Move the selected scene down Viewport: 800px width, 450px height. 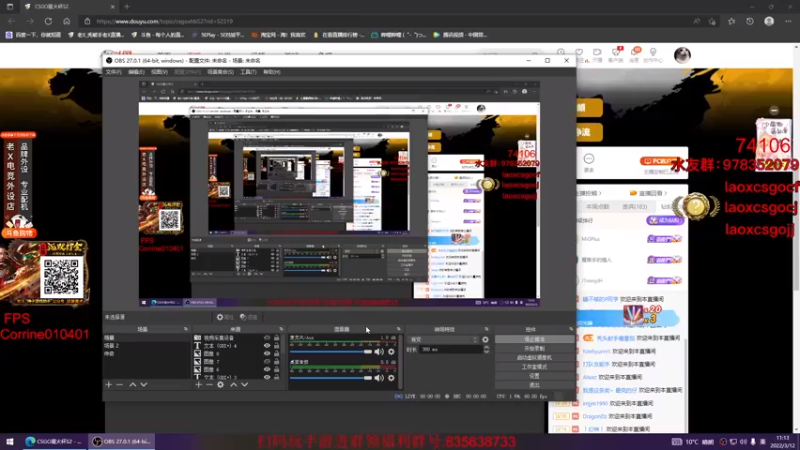tap(144, 385)
